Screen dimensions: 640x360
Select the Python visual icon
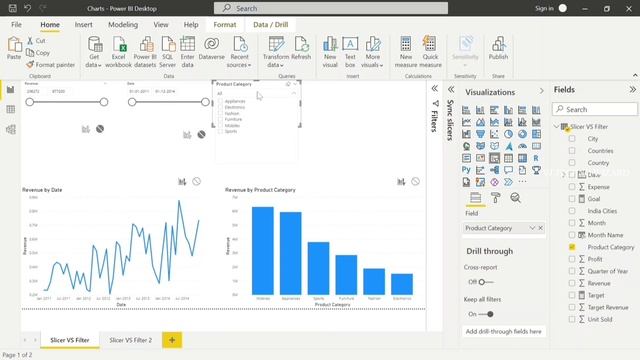(466, 170)
